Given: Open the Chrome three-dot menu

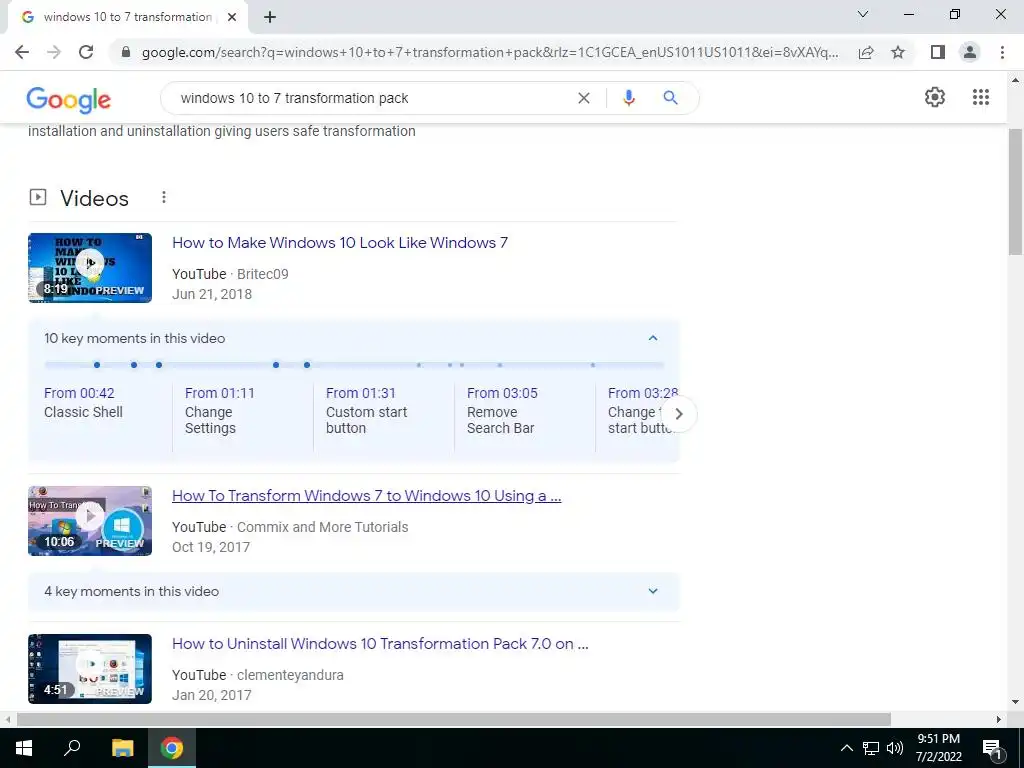Looking at the screenshot, I should tap(1002, 52).
